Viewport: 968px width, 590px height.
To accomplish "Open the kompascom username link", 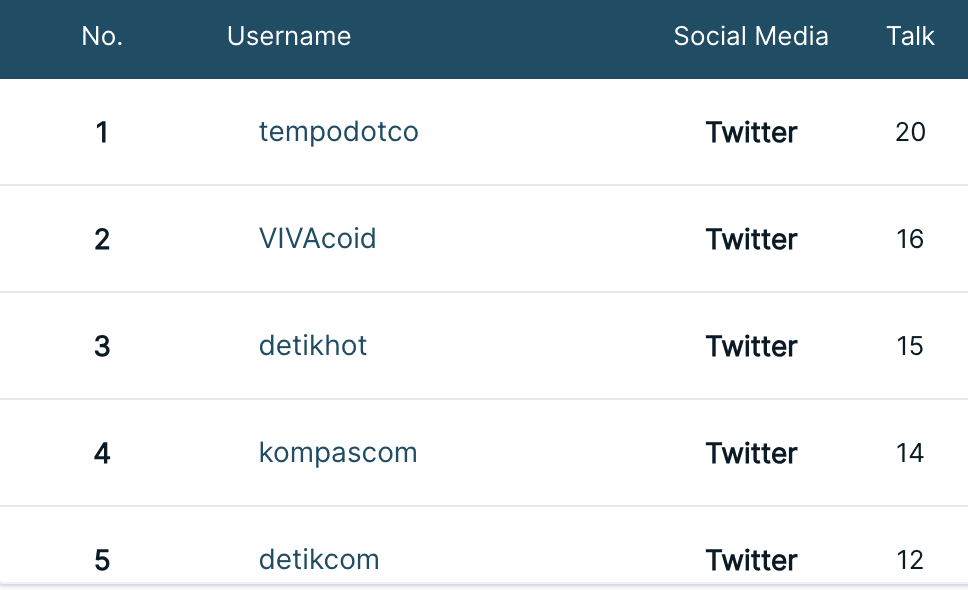I will [x=338, y=454].
